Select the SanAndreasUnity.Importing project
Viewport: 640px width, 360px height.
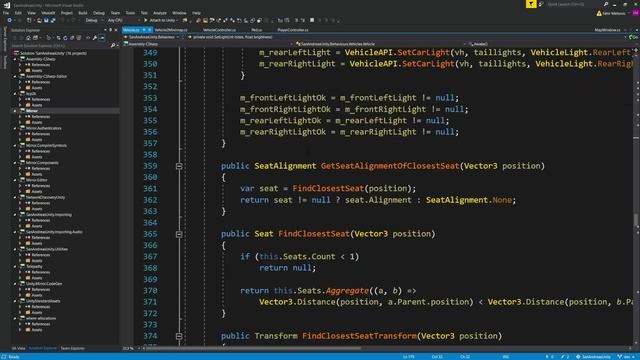click(49, 214)
